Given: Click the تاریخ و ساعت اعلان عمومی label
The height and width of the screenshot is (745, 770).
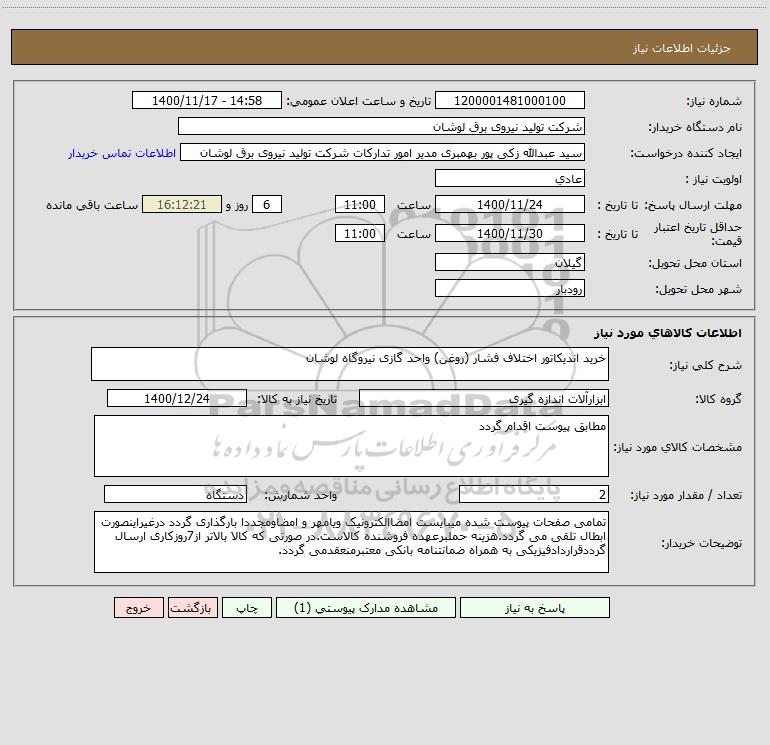Looking at the screenshot, I should coord(358,101).
